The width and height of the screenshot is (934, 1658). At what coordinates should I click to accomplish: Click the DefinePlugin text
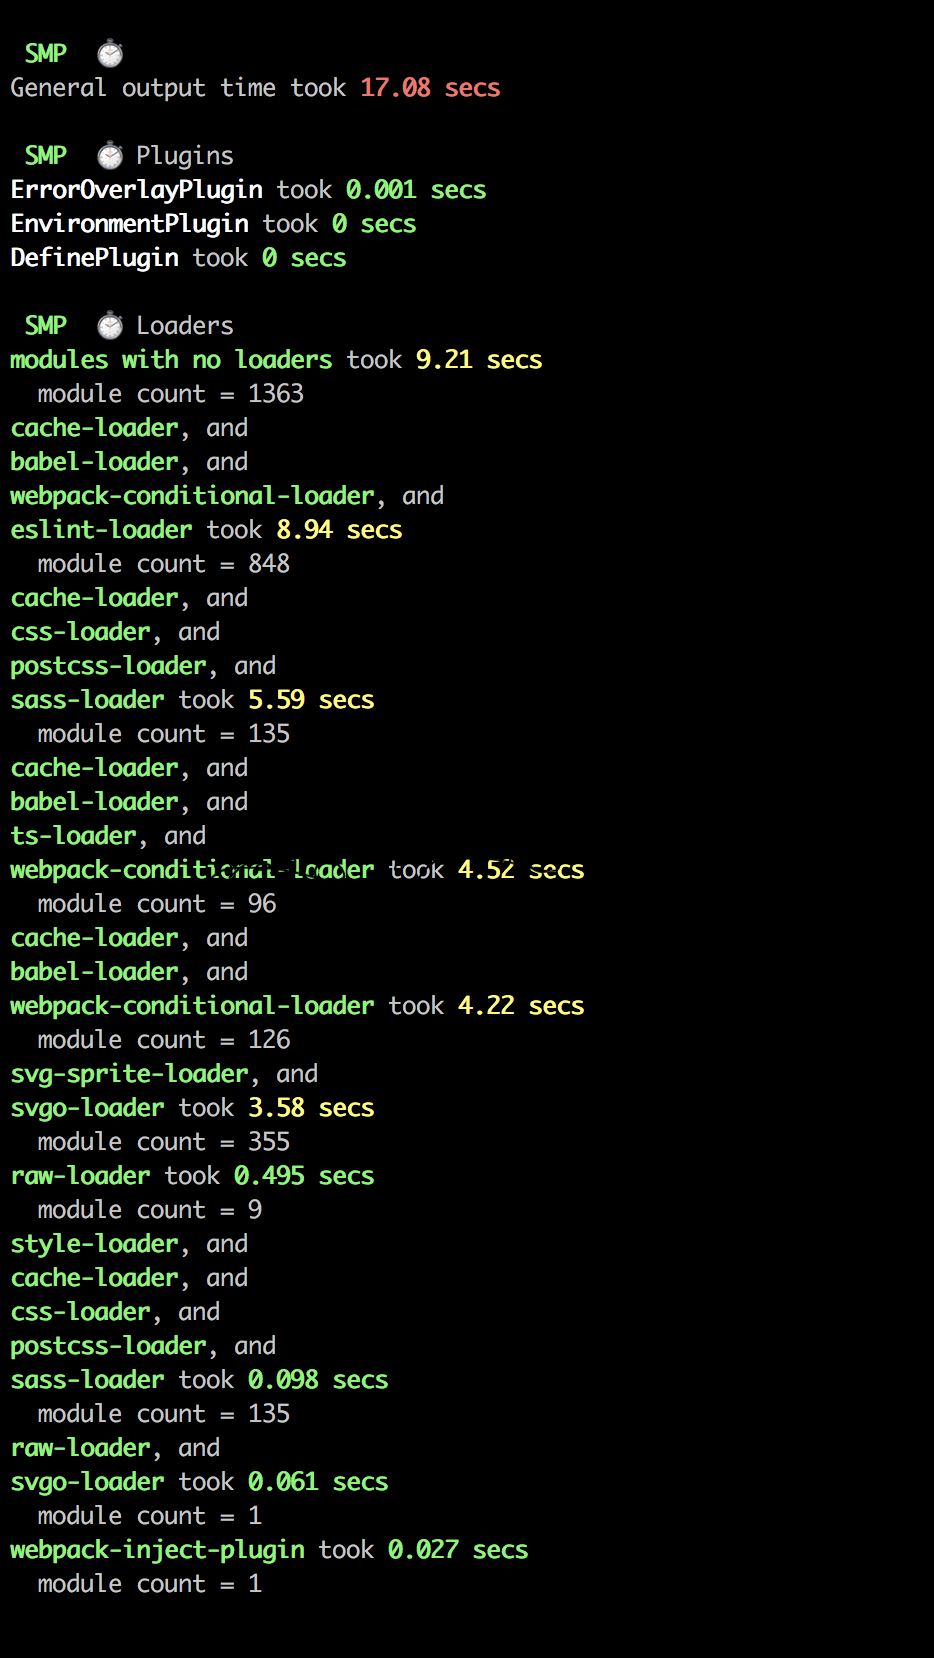(94, 258)
